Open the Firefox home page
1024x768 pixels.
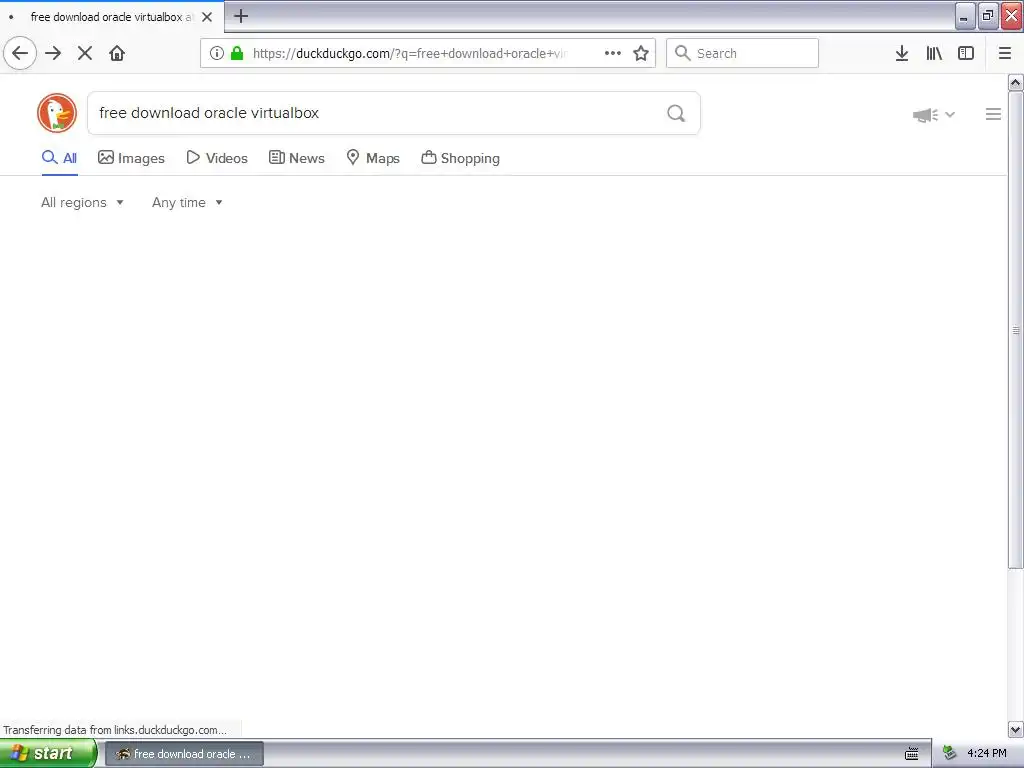[117, 53]
